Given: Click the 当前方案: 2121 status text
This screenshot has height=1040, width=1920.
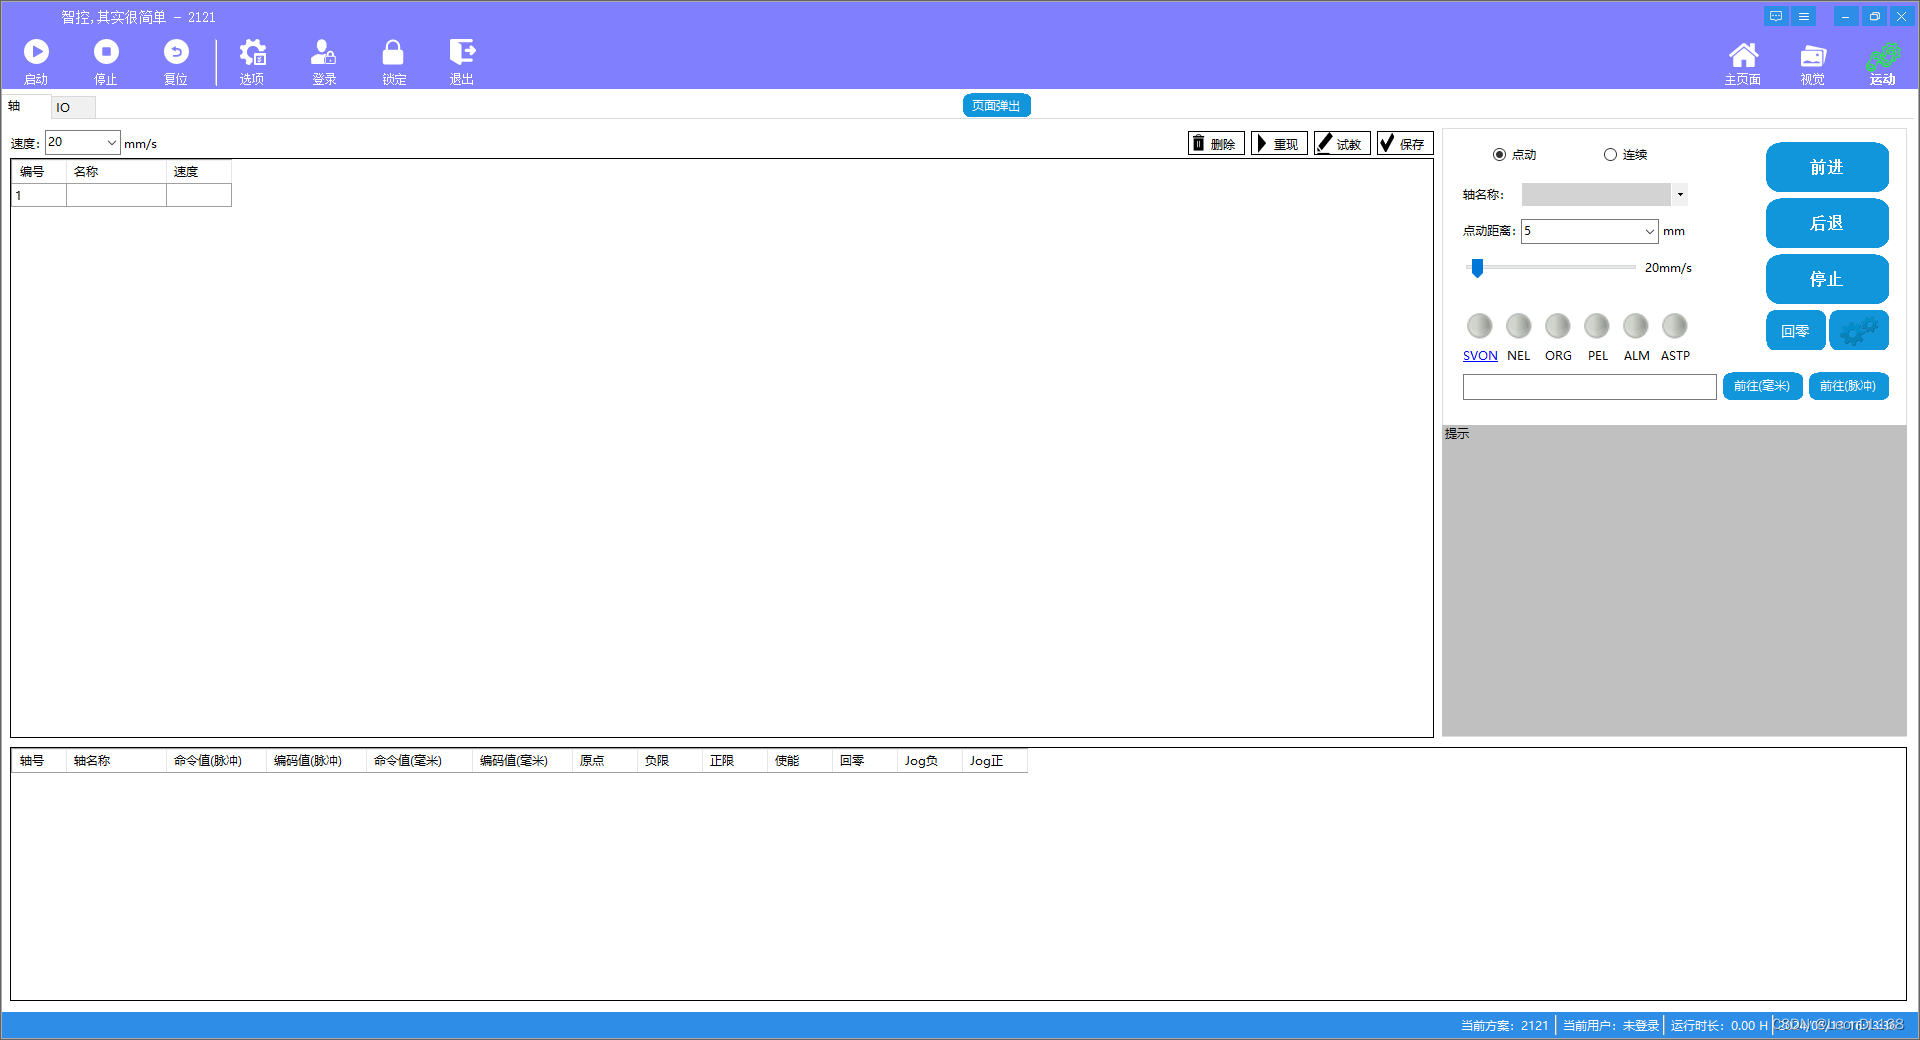Looking at the screenshot, I should [1504, 1025].
